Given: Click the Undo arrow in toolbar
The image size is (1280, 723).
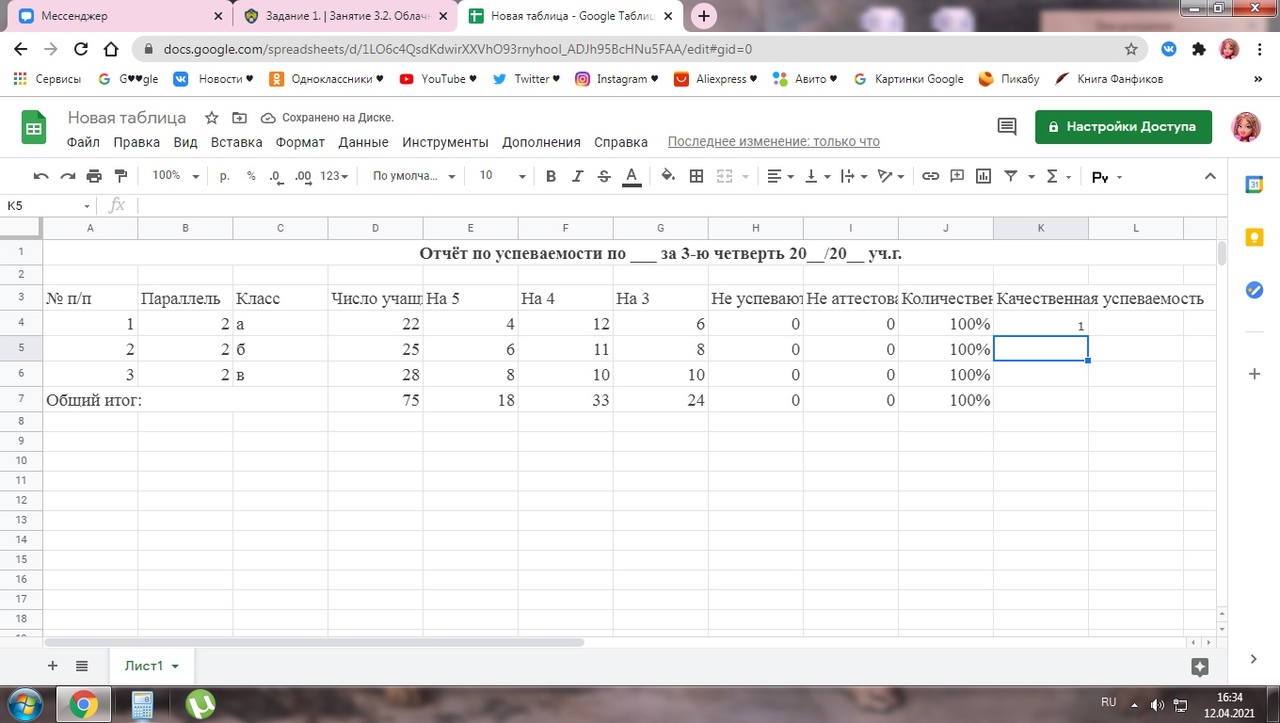Looking at the screenshot, I should (x=41, y=176).
